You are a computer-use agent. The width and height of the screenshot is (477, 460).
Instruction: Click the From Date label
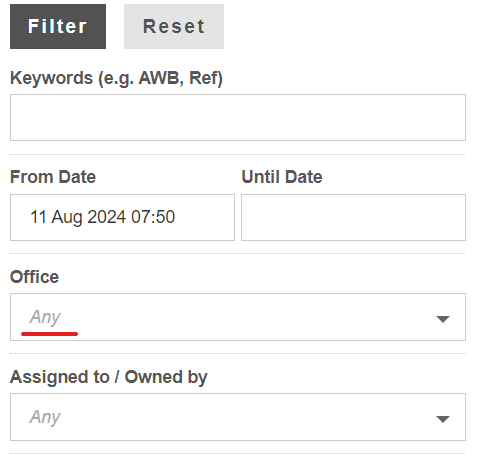53,177
